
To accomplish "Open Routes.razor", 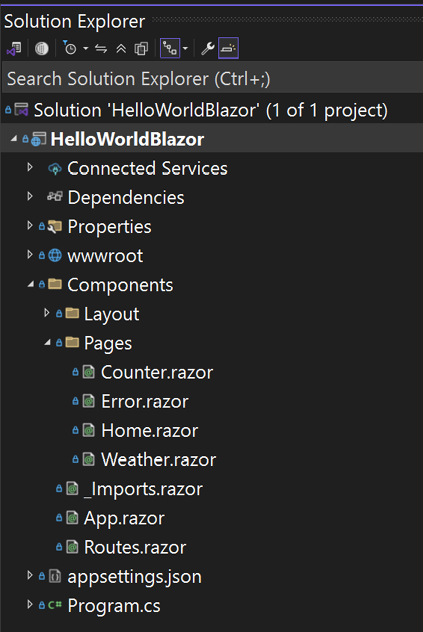I will click(x=135, y=547).
